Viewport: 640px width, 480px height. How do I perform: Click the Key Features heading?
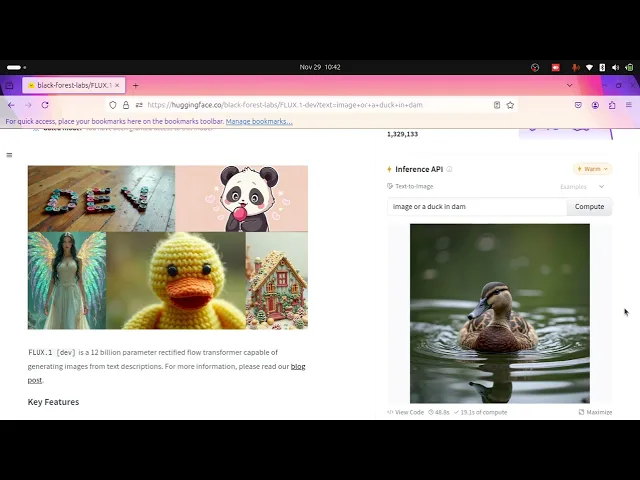pyautogui.click(x=53, y=402)
